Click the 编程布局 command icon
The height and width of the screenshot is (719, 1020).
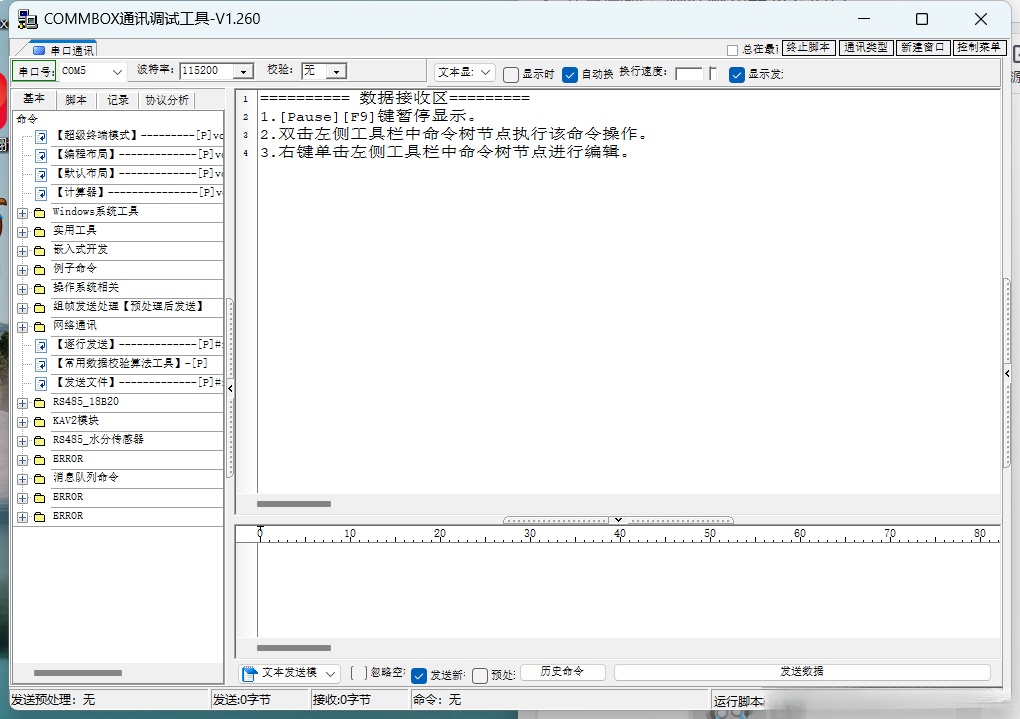41,156
